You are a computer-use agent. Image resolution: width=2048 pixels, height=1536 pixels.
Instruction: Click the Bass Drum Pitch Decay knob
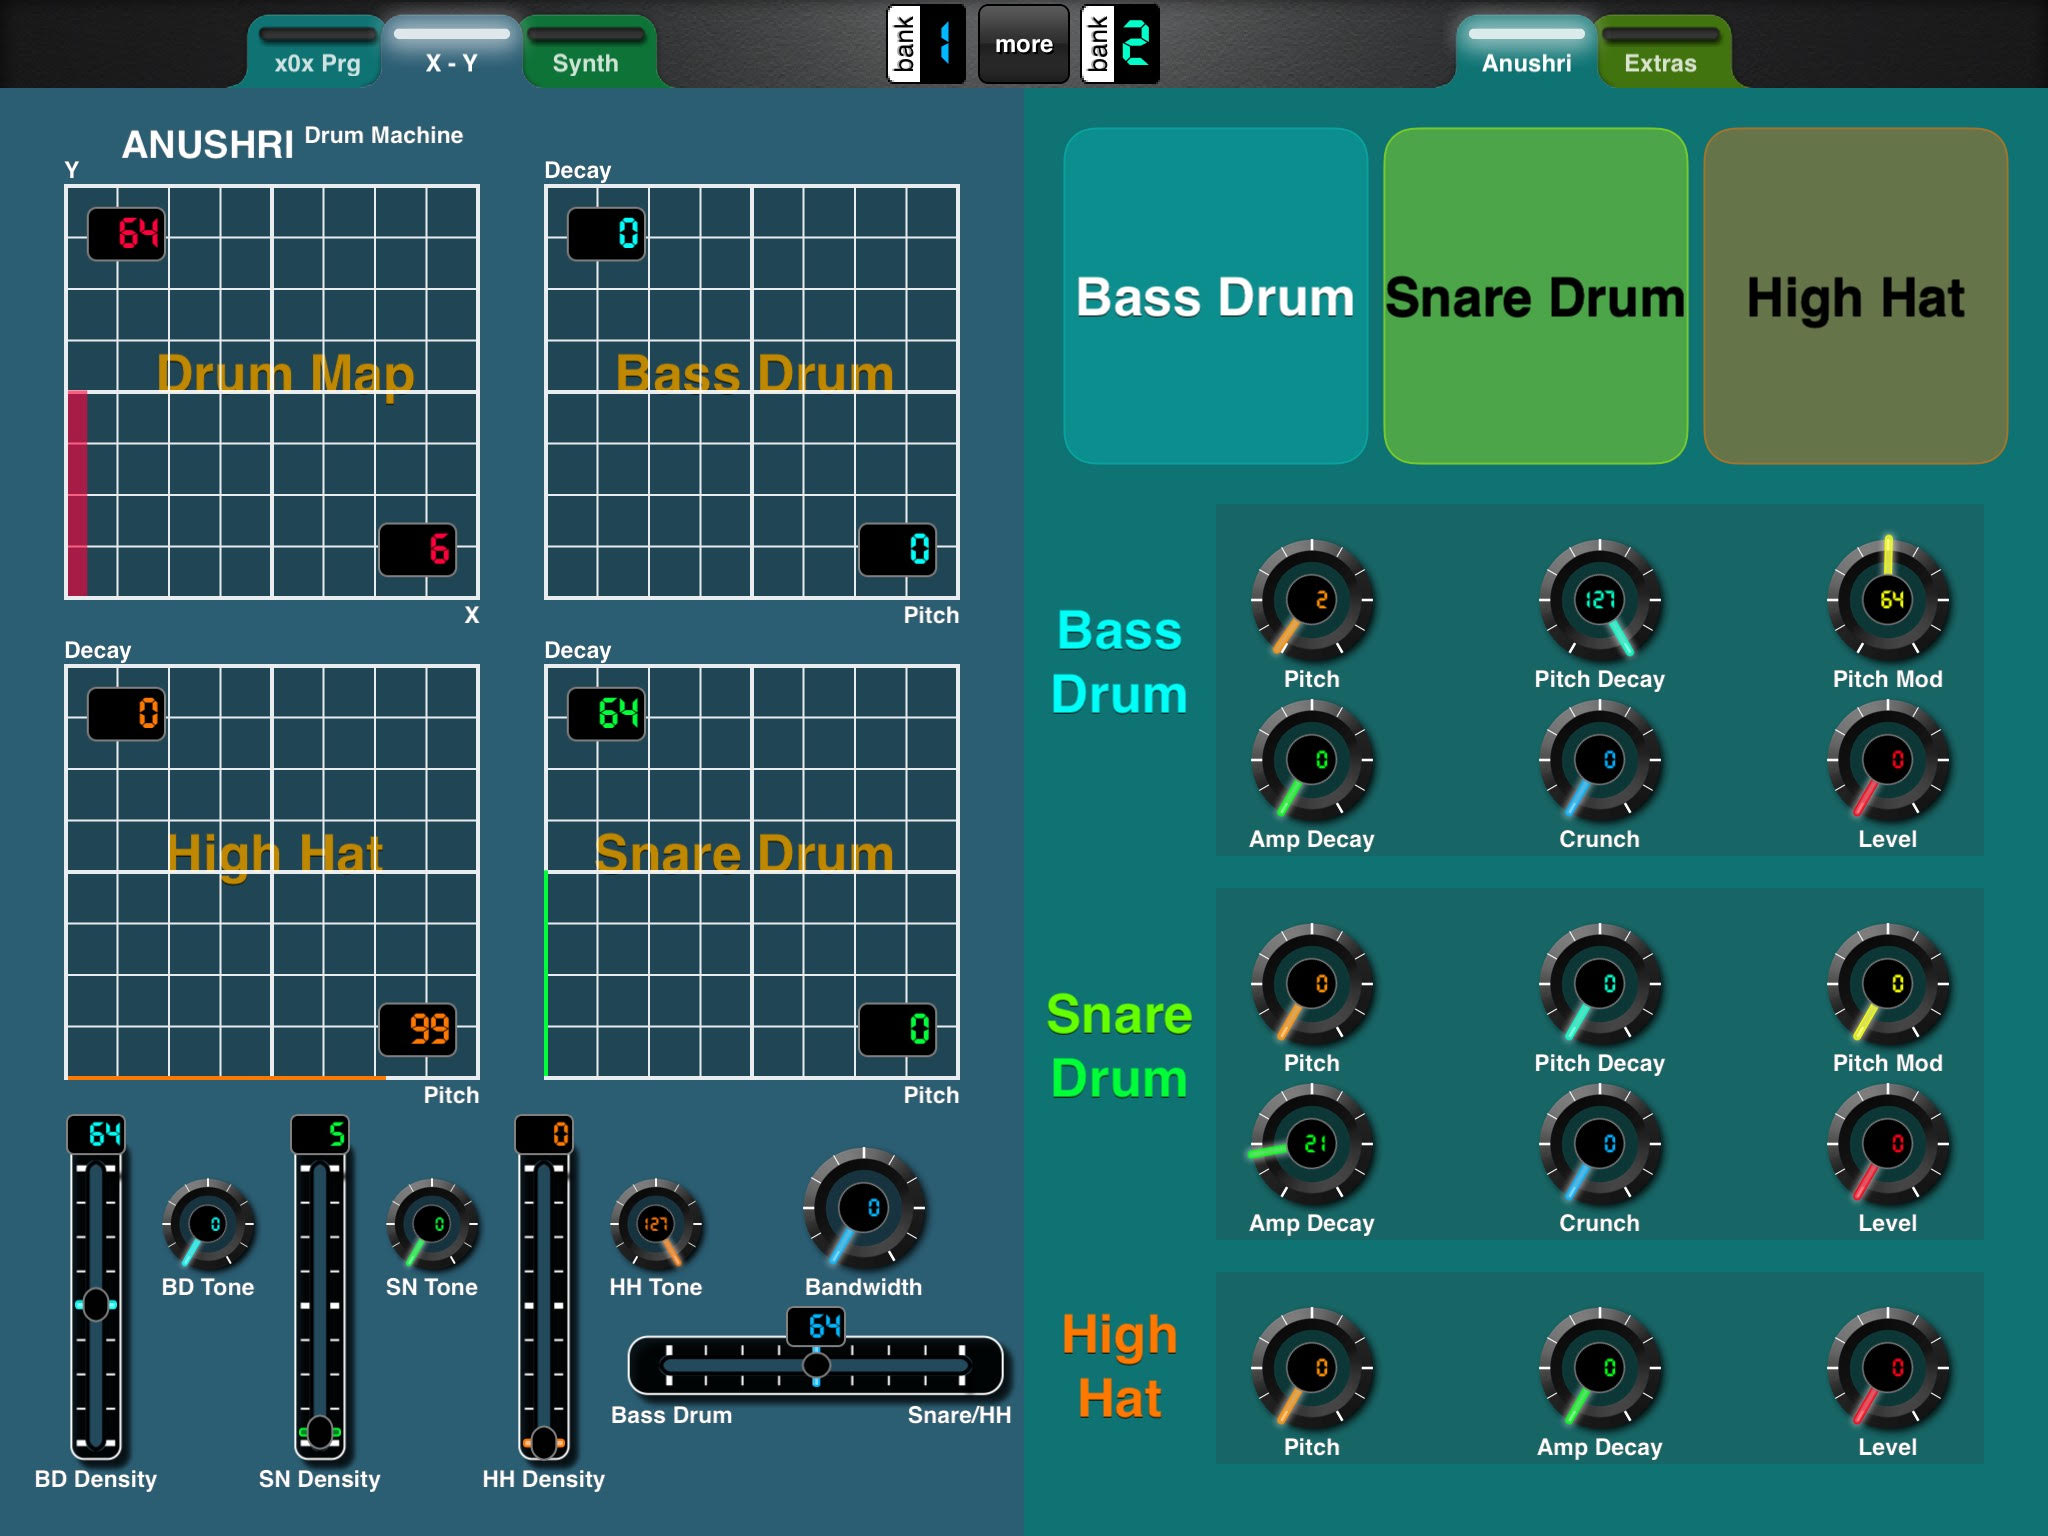coord(1599,600)
